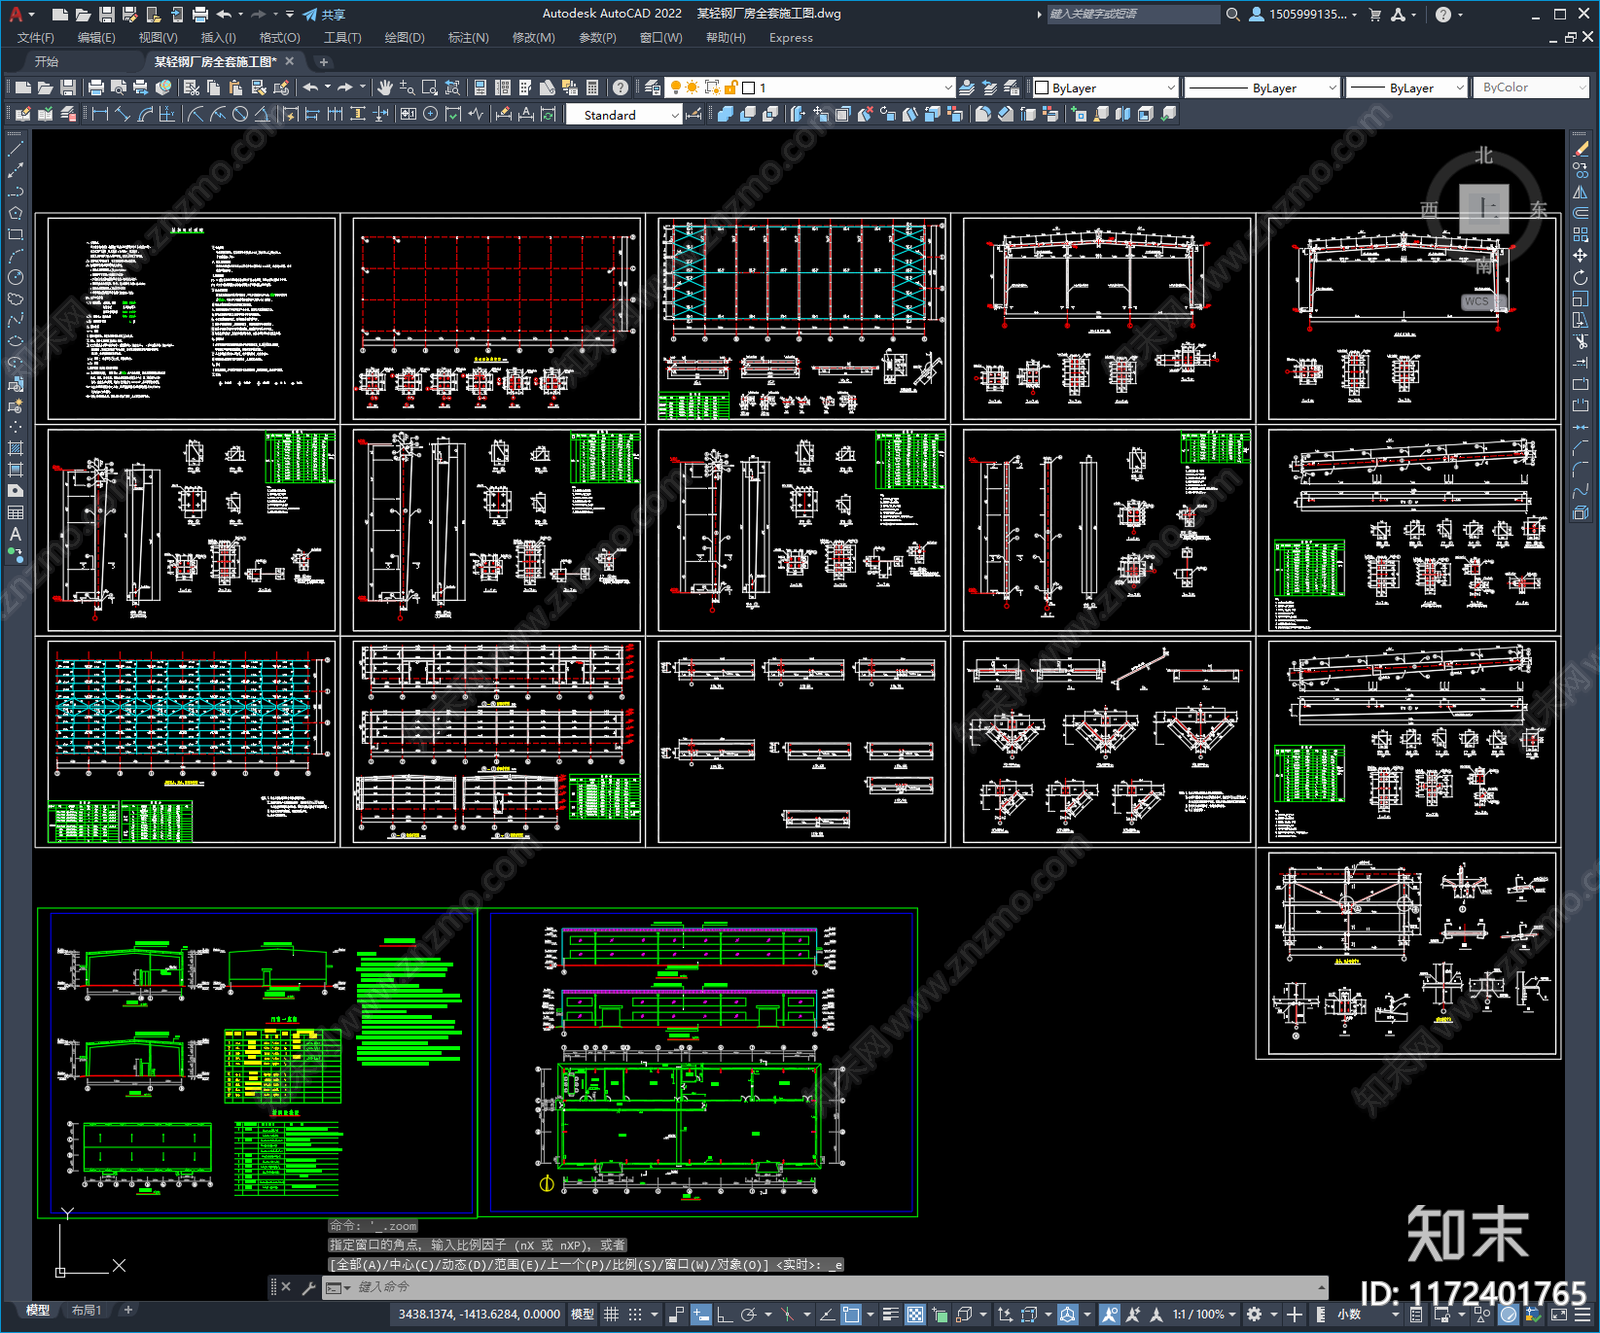The image size is (1600, 1333).
Task: Open the ByColor plot style dropdown
Action: pyautogui.click(x=1530, y=88)
